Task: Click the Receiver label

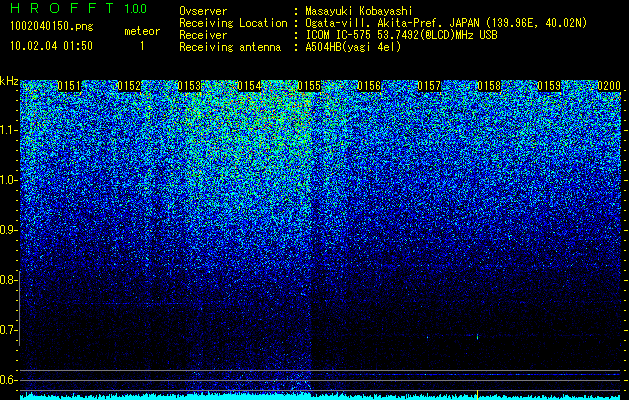Action: (203, 35)
